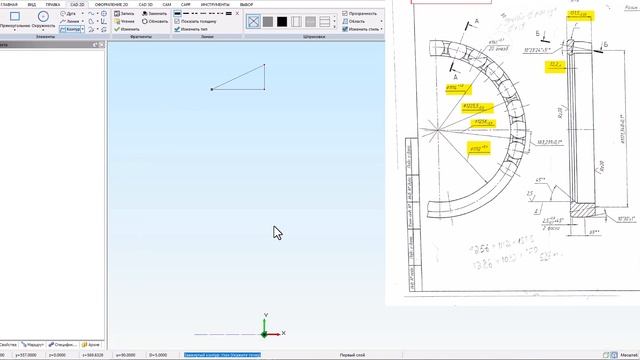The width and height of the screenshot is (640, 360).
Task: Open the Специфик... bottom panel tab
Action: click(62, 345)
